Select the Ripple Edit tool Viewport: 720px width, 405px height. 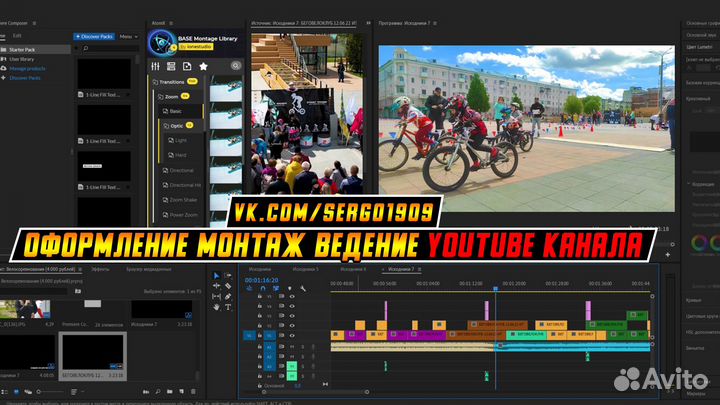coord(216,286)
